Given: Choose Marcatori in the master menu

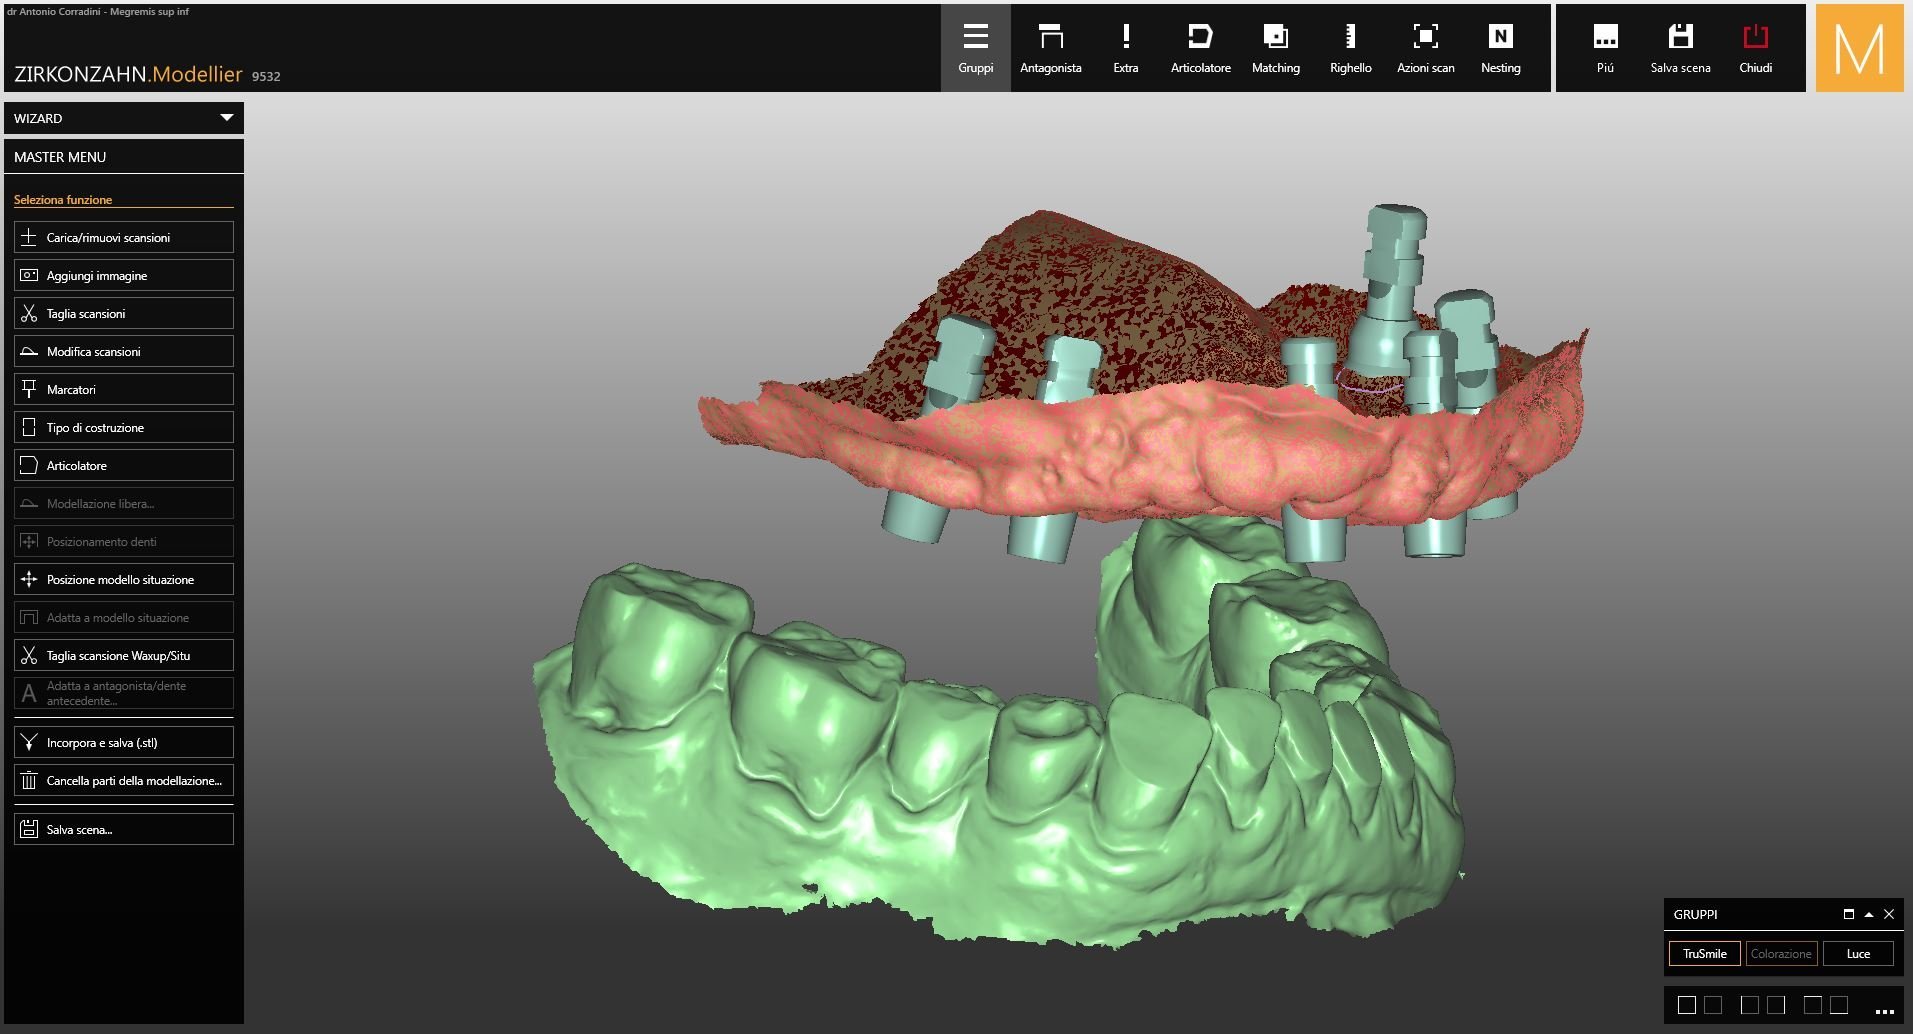Looking at the screenshot, I should point(124,390).
